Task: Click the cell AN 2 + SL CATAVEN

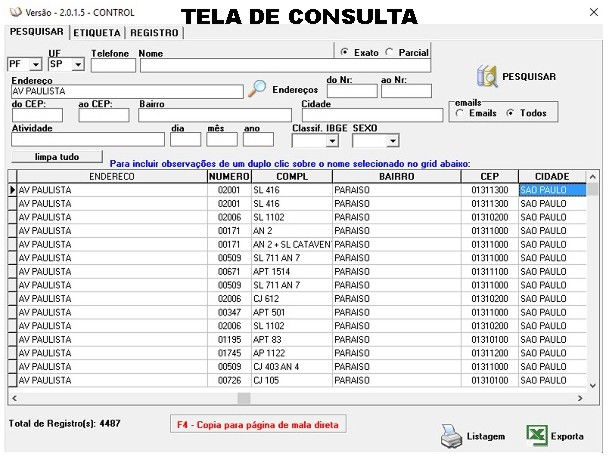Action: (x=292, y=244)
